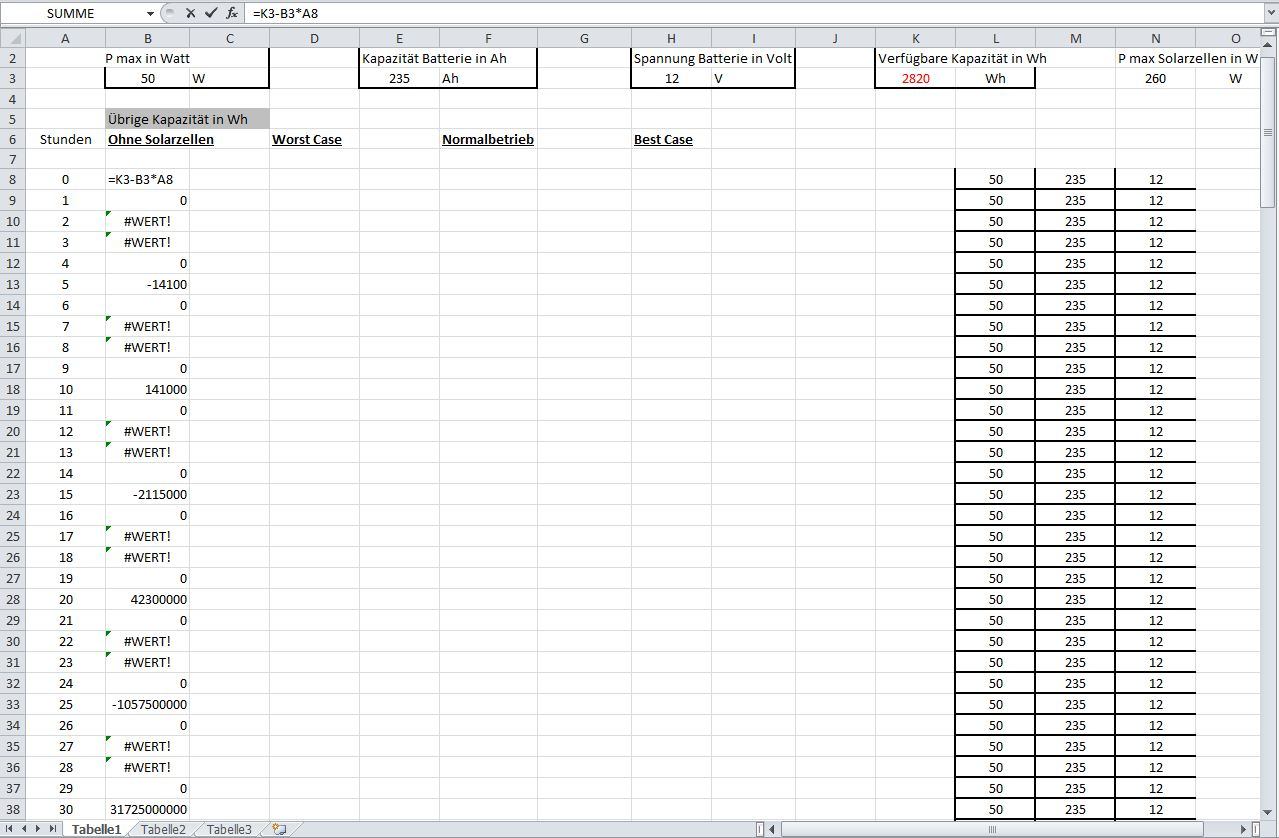Select the 'Wh' unit cell in row 3
1279x838 pixels.
995,78
